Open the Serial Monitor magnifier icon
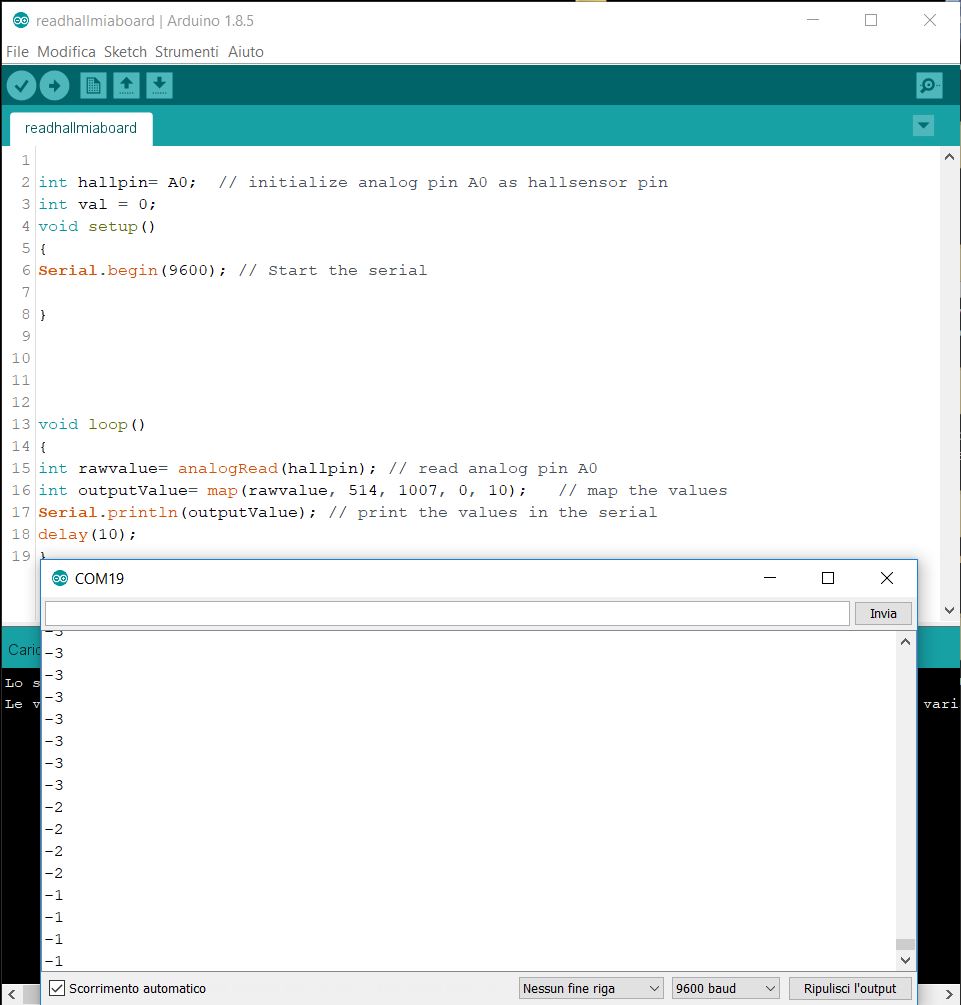Viewport: 961px width, 1005px height. pos(929,85)
